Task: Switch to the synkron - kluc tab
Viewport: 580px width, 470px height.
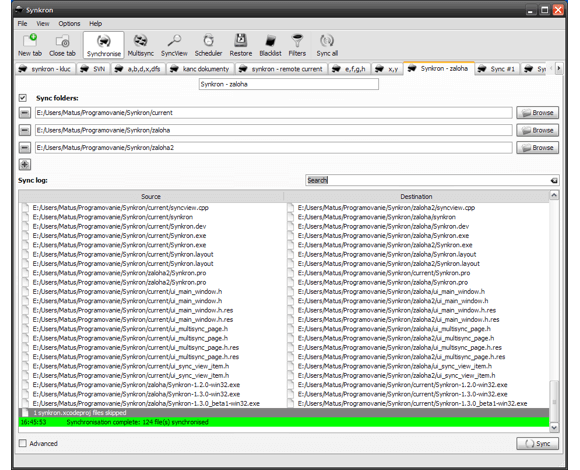Action: (x=45, y=69)
